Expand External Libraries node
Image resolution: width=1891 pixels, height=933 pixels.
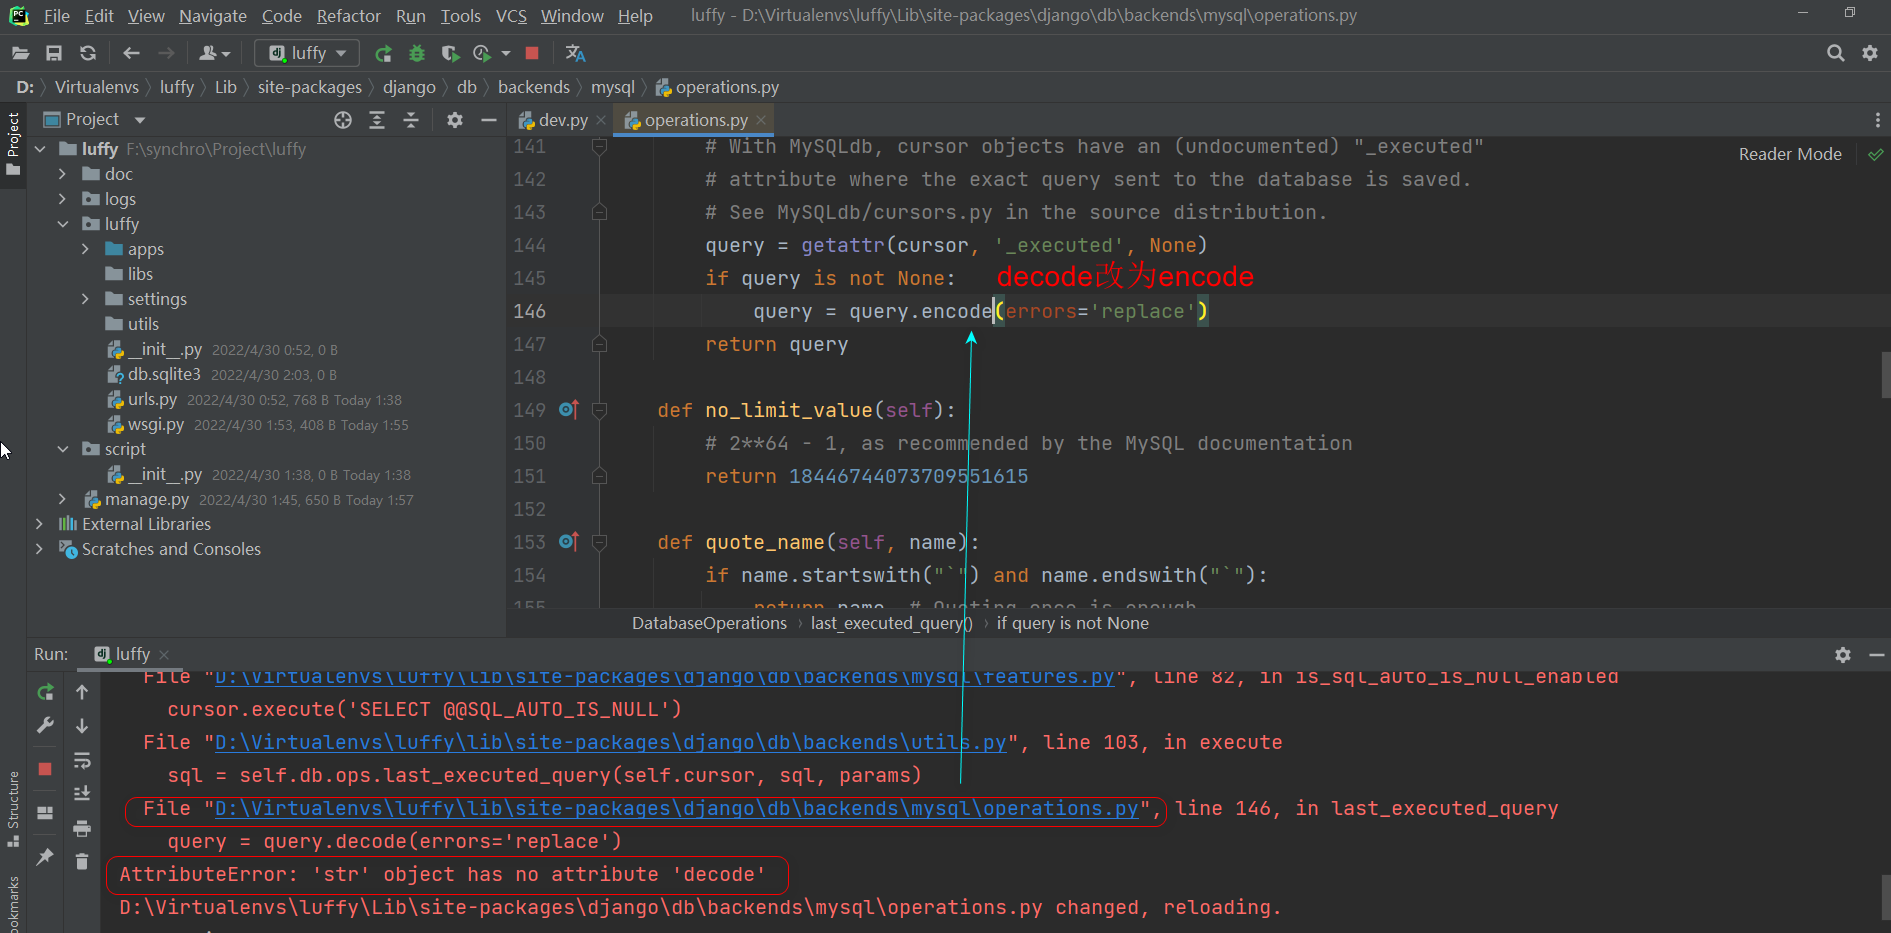tap(39, 524)
